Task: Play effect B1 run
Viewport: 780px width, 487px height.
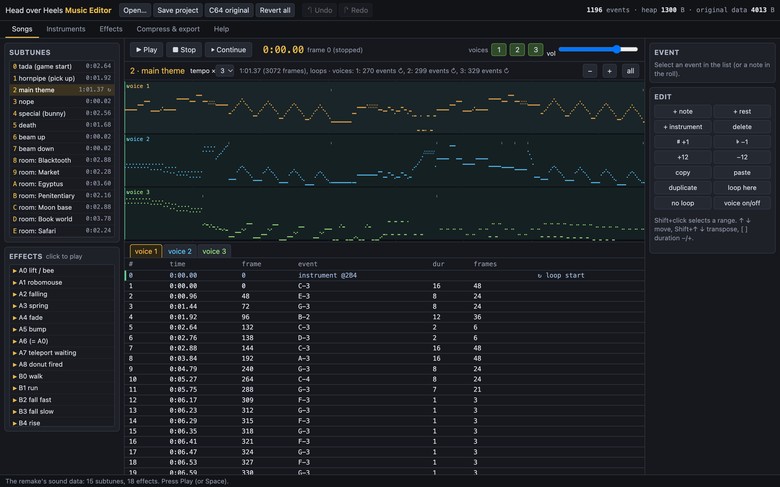Action: point(62,388)
